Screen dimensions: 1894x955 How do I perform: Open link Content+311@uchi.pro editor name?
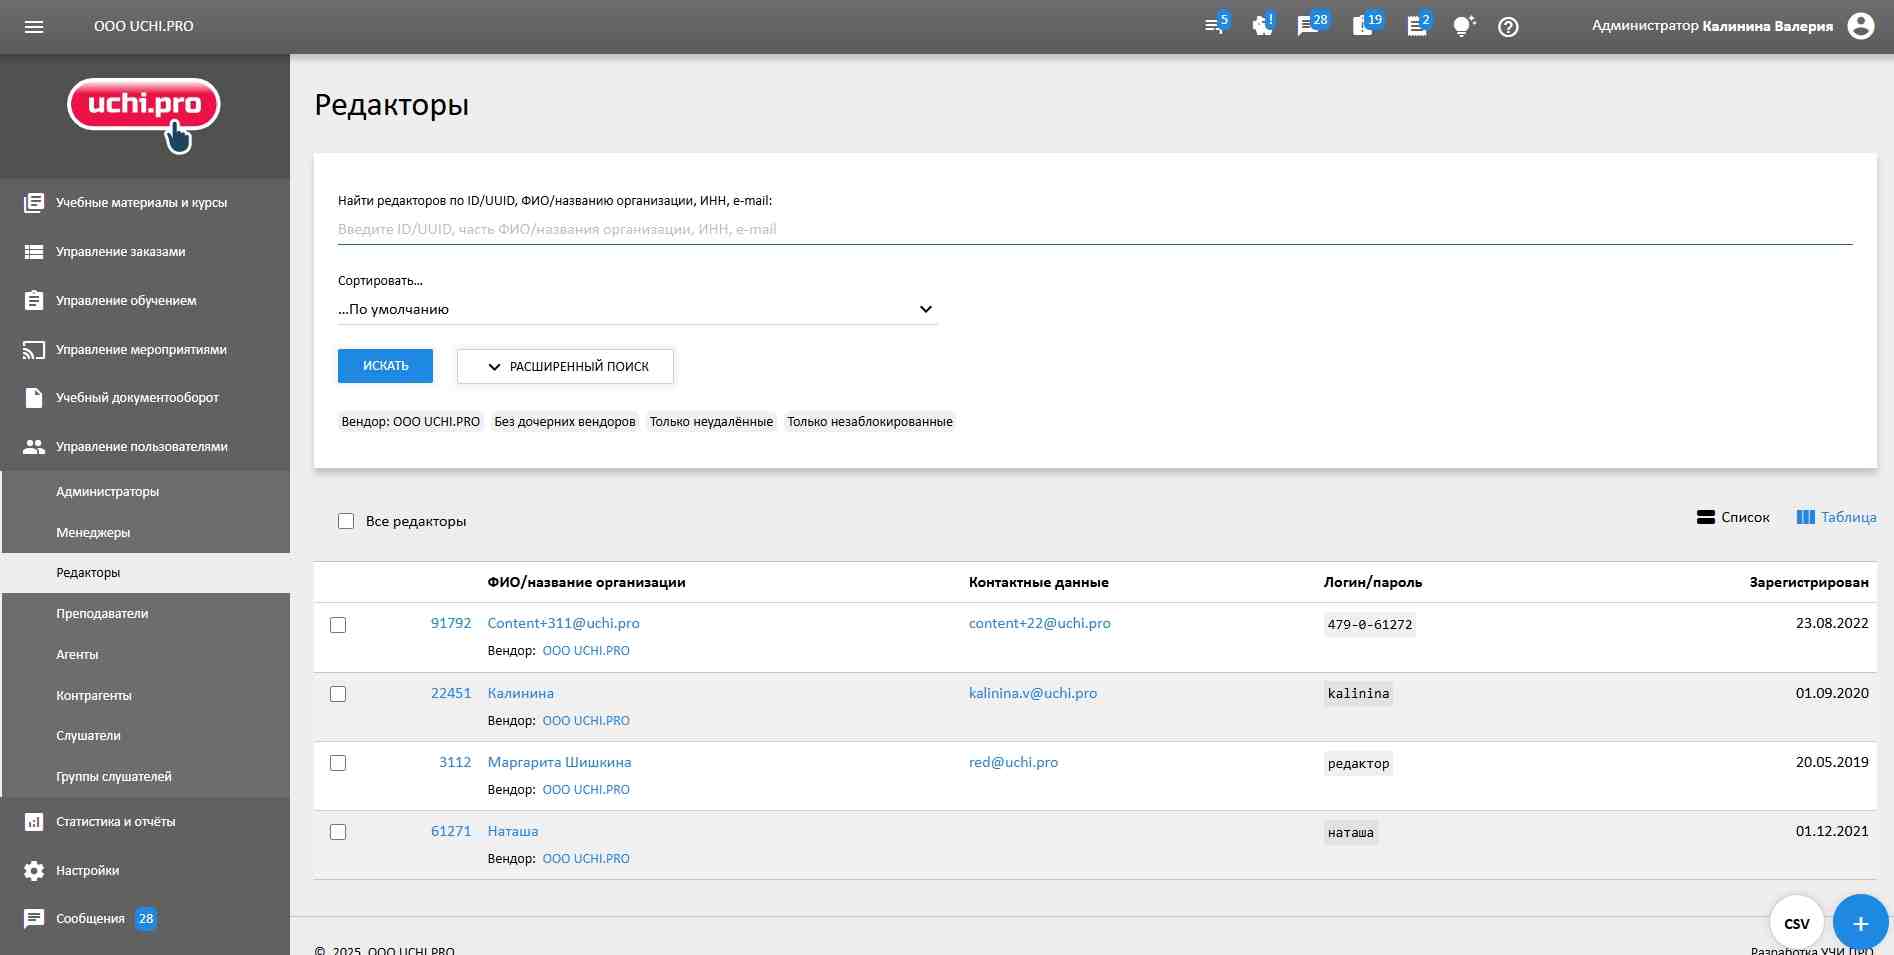point(563,623)
